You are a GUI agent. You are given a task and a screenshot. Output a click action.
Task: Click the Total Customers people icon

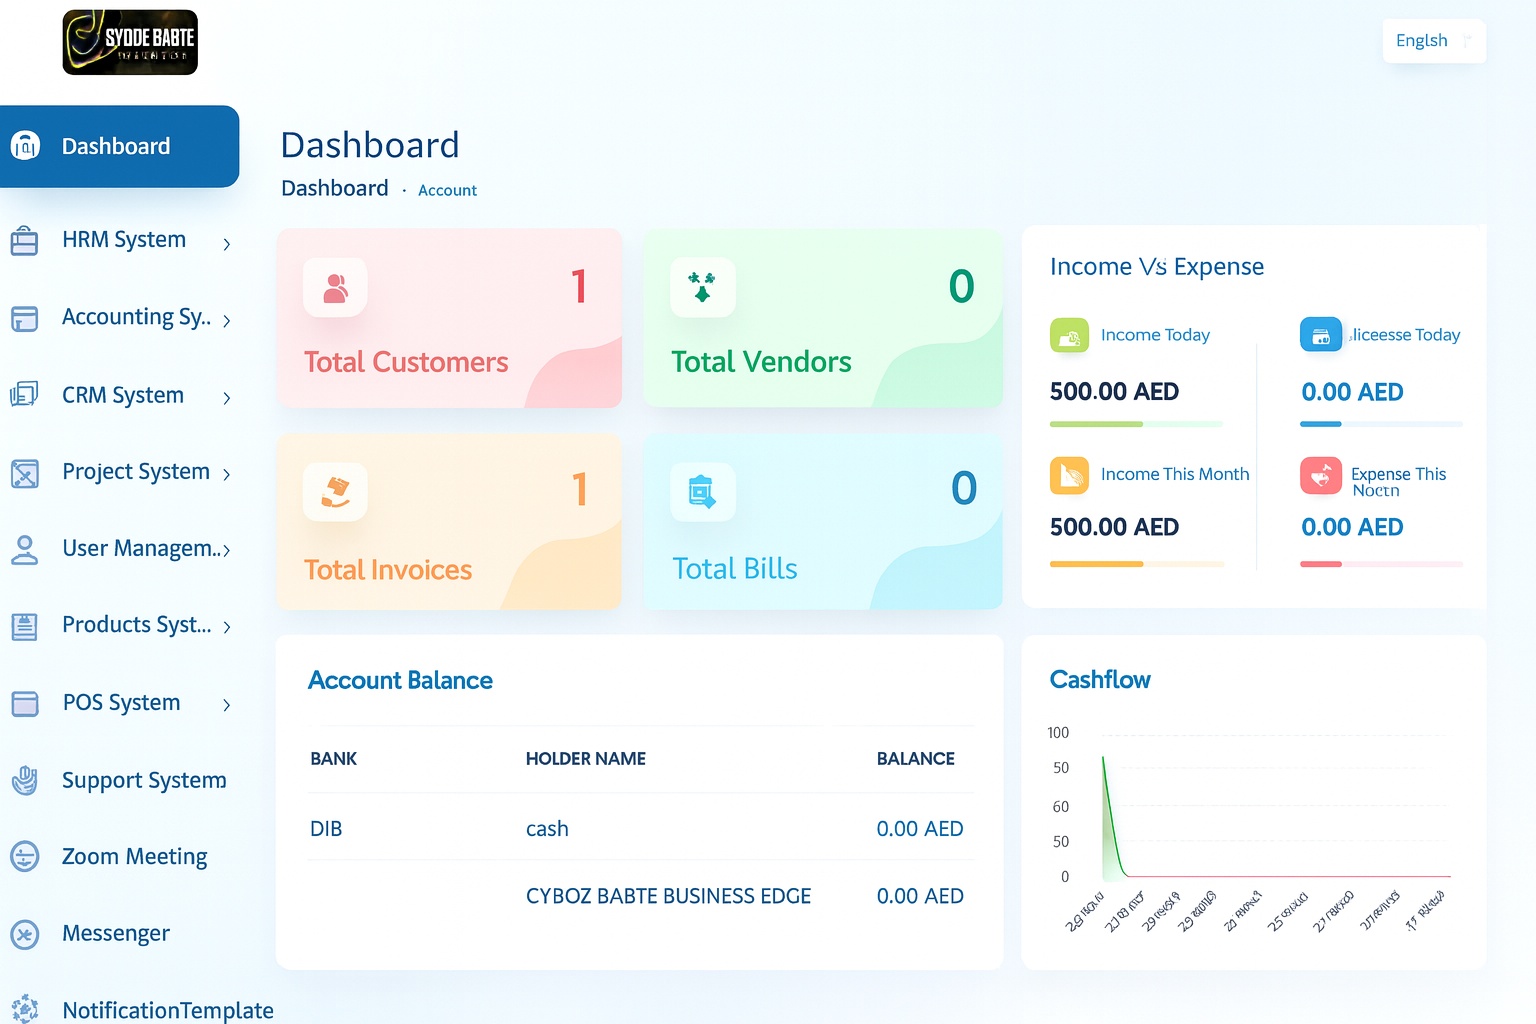pos(335,288)
